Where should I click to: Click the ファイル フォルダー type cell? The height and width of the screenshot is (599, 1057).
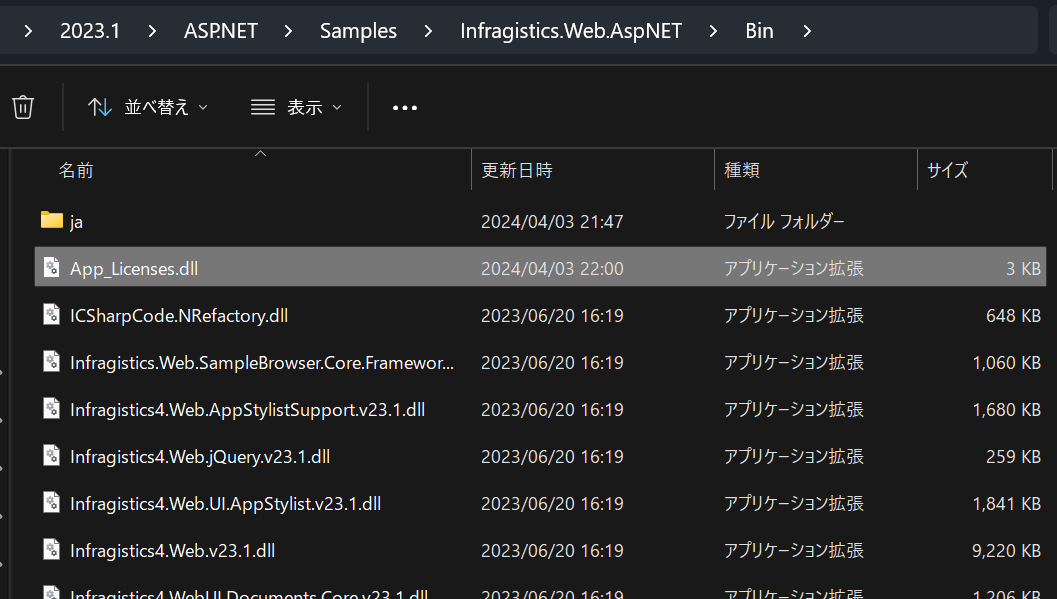click(x=784, y=222)
